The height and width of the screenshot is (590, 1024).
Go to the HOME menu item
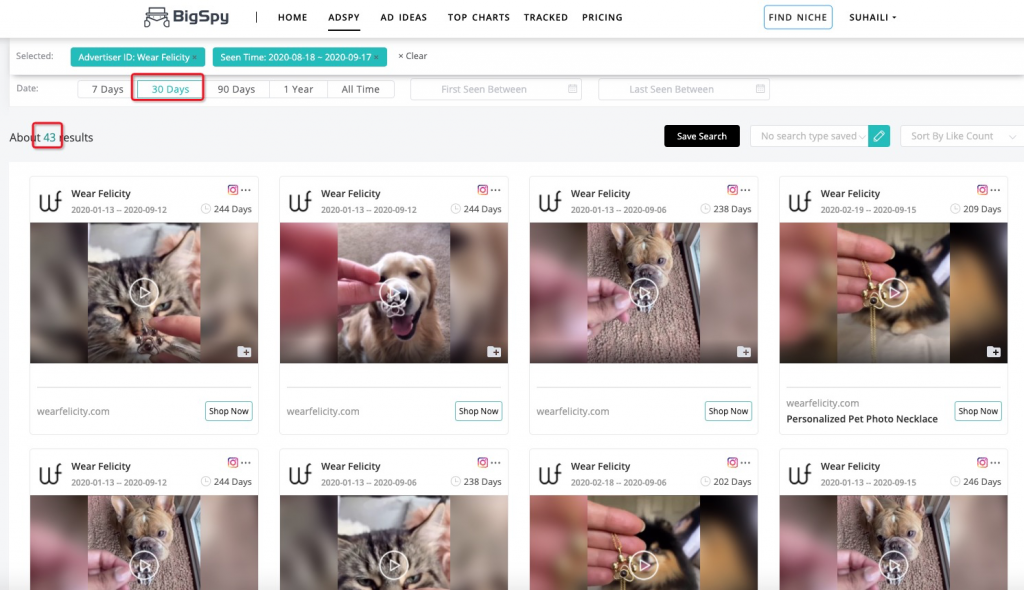293,18
